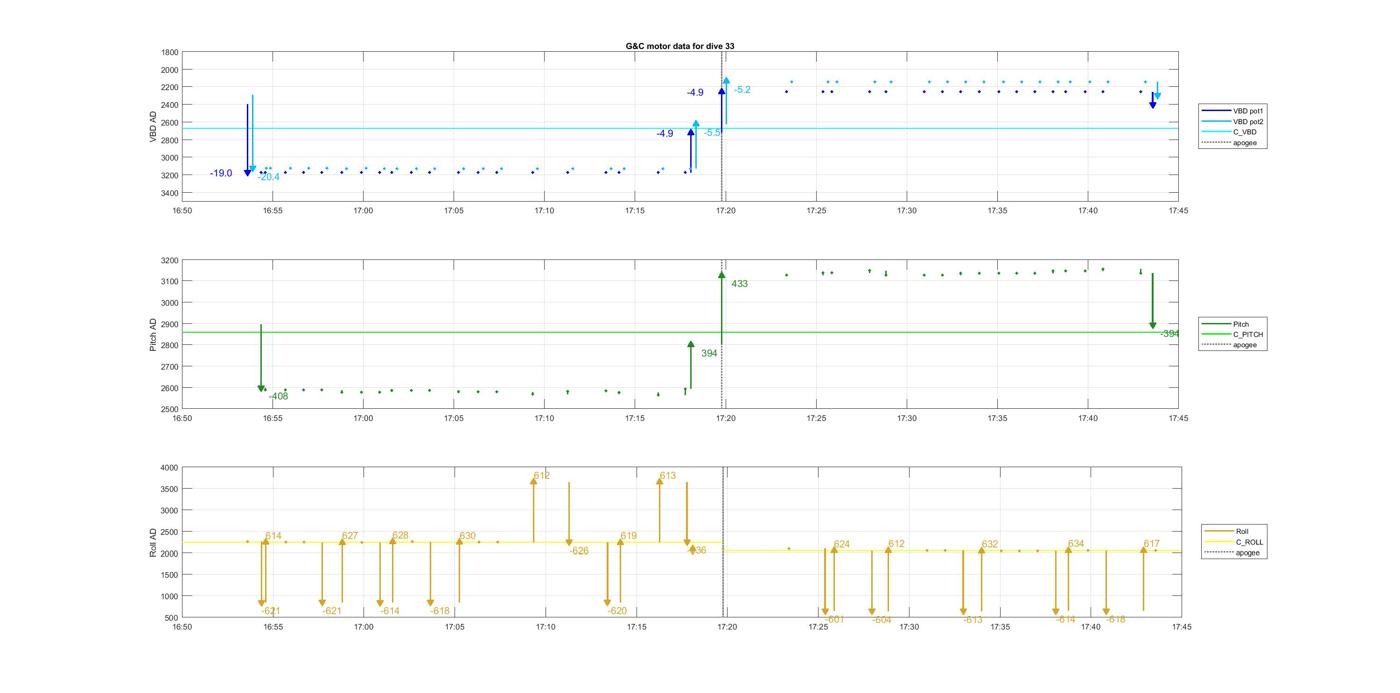Click the -613 roll data label

tap(973, 620)
